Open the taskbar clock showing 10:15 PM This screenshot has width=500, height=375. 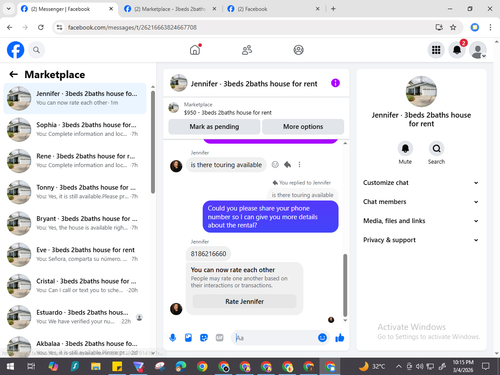(463, 366)
